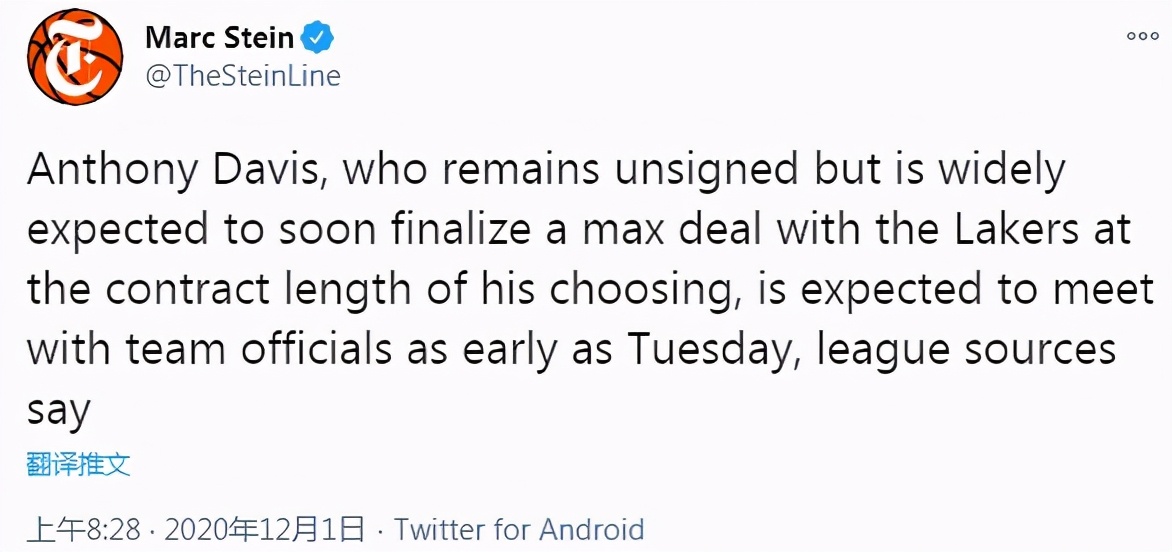Click the final word say
This screenshot has width=1172, height=552.
click(58, 412)
